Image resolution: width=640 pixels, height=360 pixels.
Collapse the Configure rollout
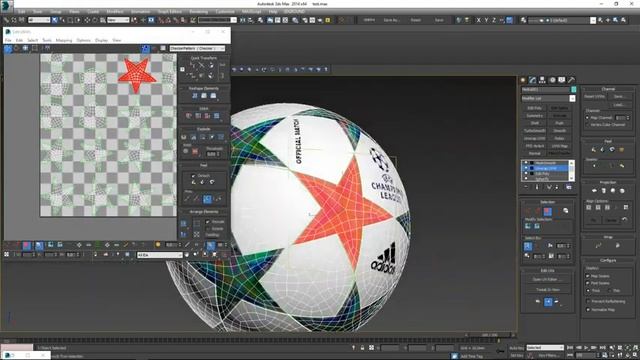[608, 260]
